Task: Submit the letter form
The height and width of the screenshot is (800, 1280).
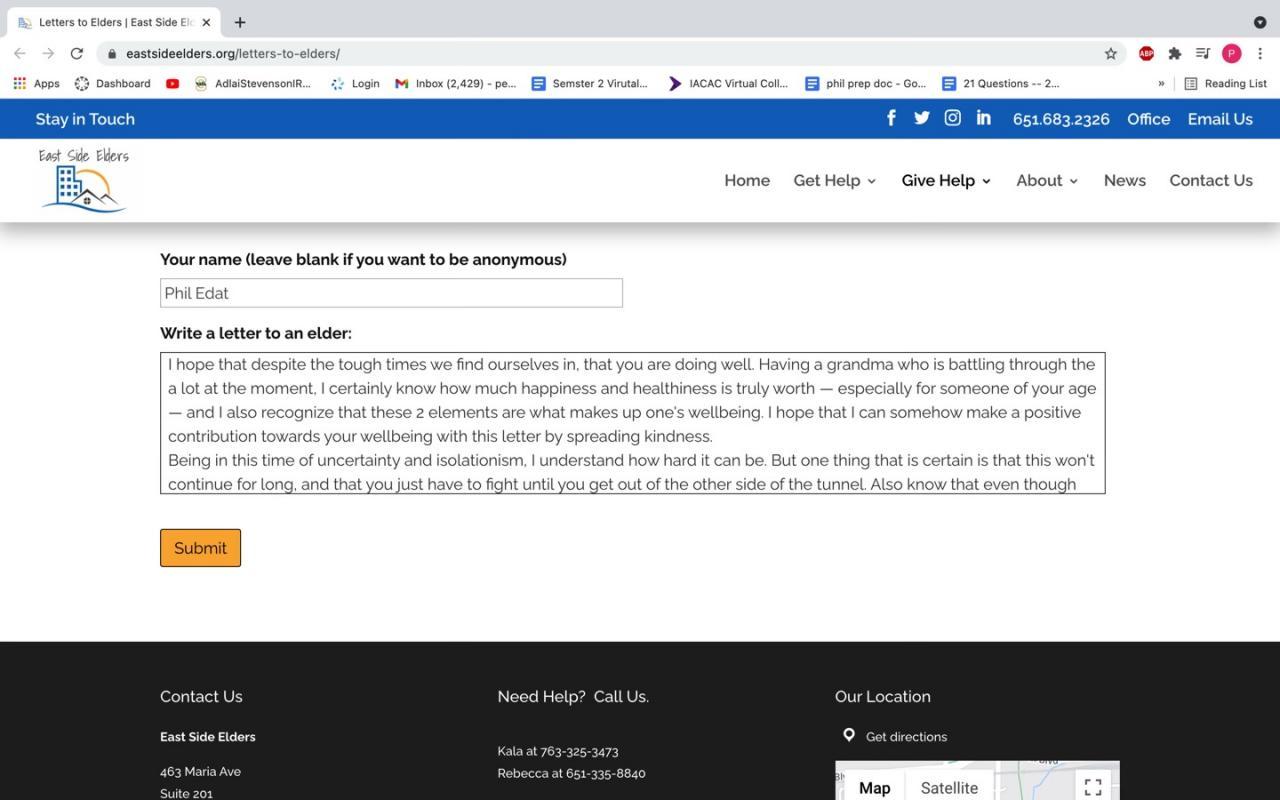Action: point(200,548)
